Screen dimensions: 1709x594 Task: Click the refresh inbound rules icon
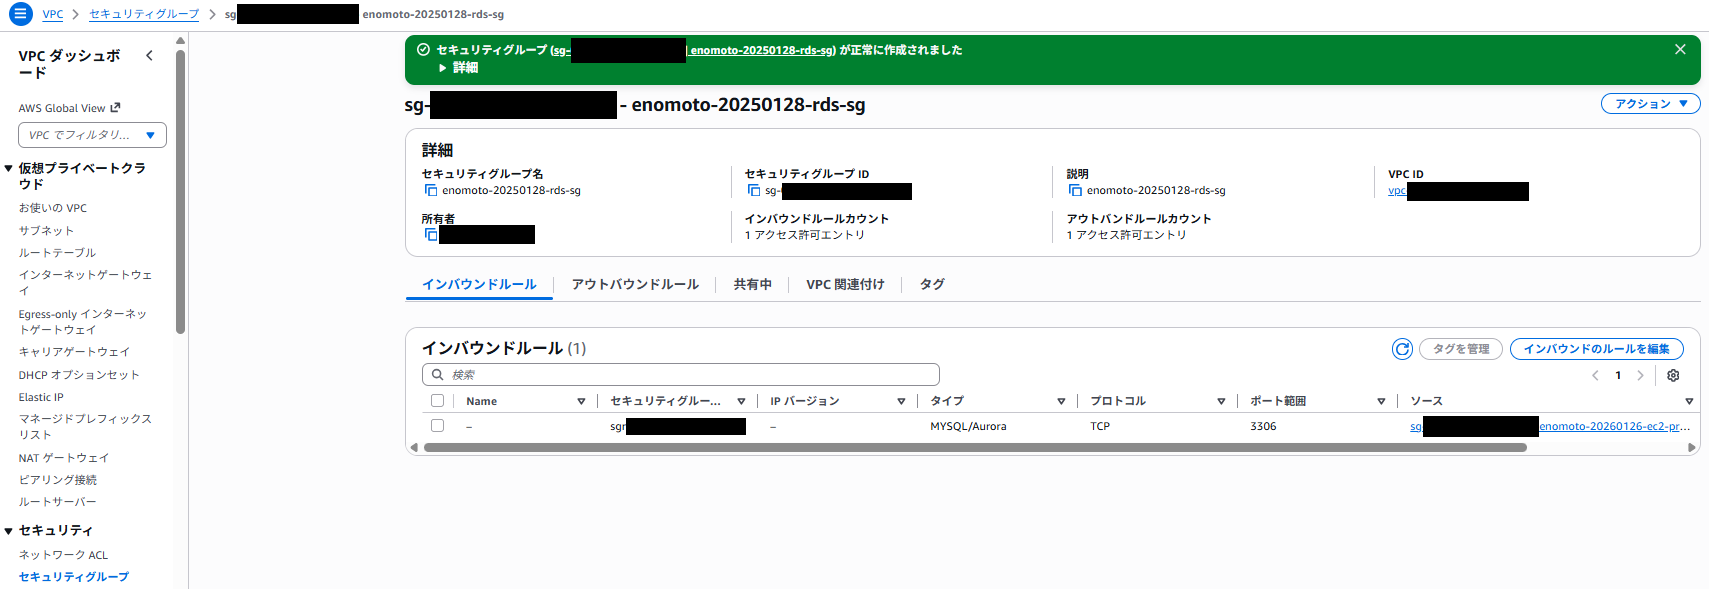[x=1402, y=349]
